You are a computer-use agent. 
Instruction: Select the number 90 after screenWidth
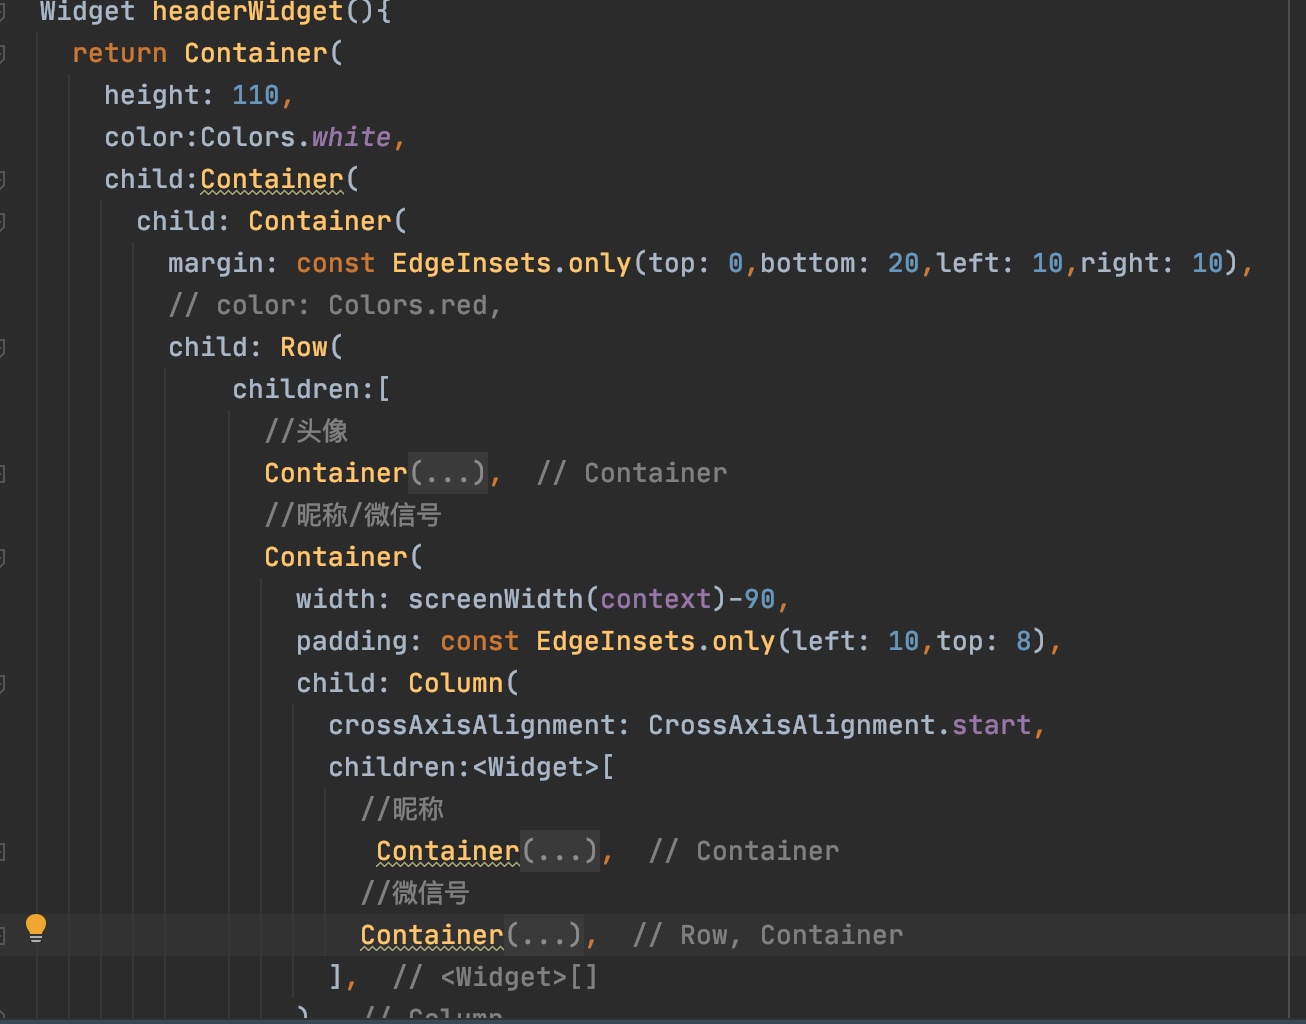760,599
